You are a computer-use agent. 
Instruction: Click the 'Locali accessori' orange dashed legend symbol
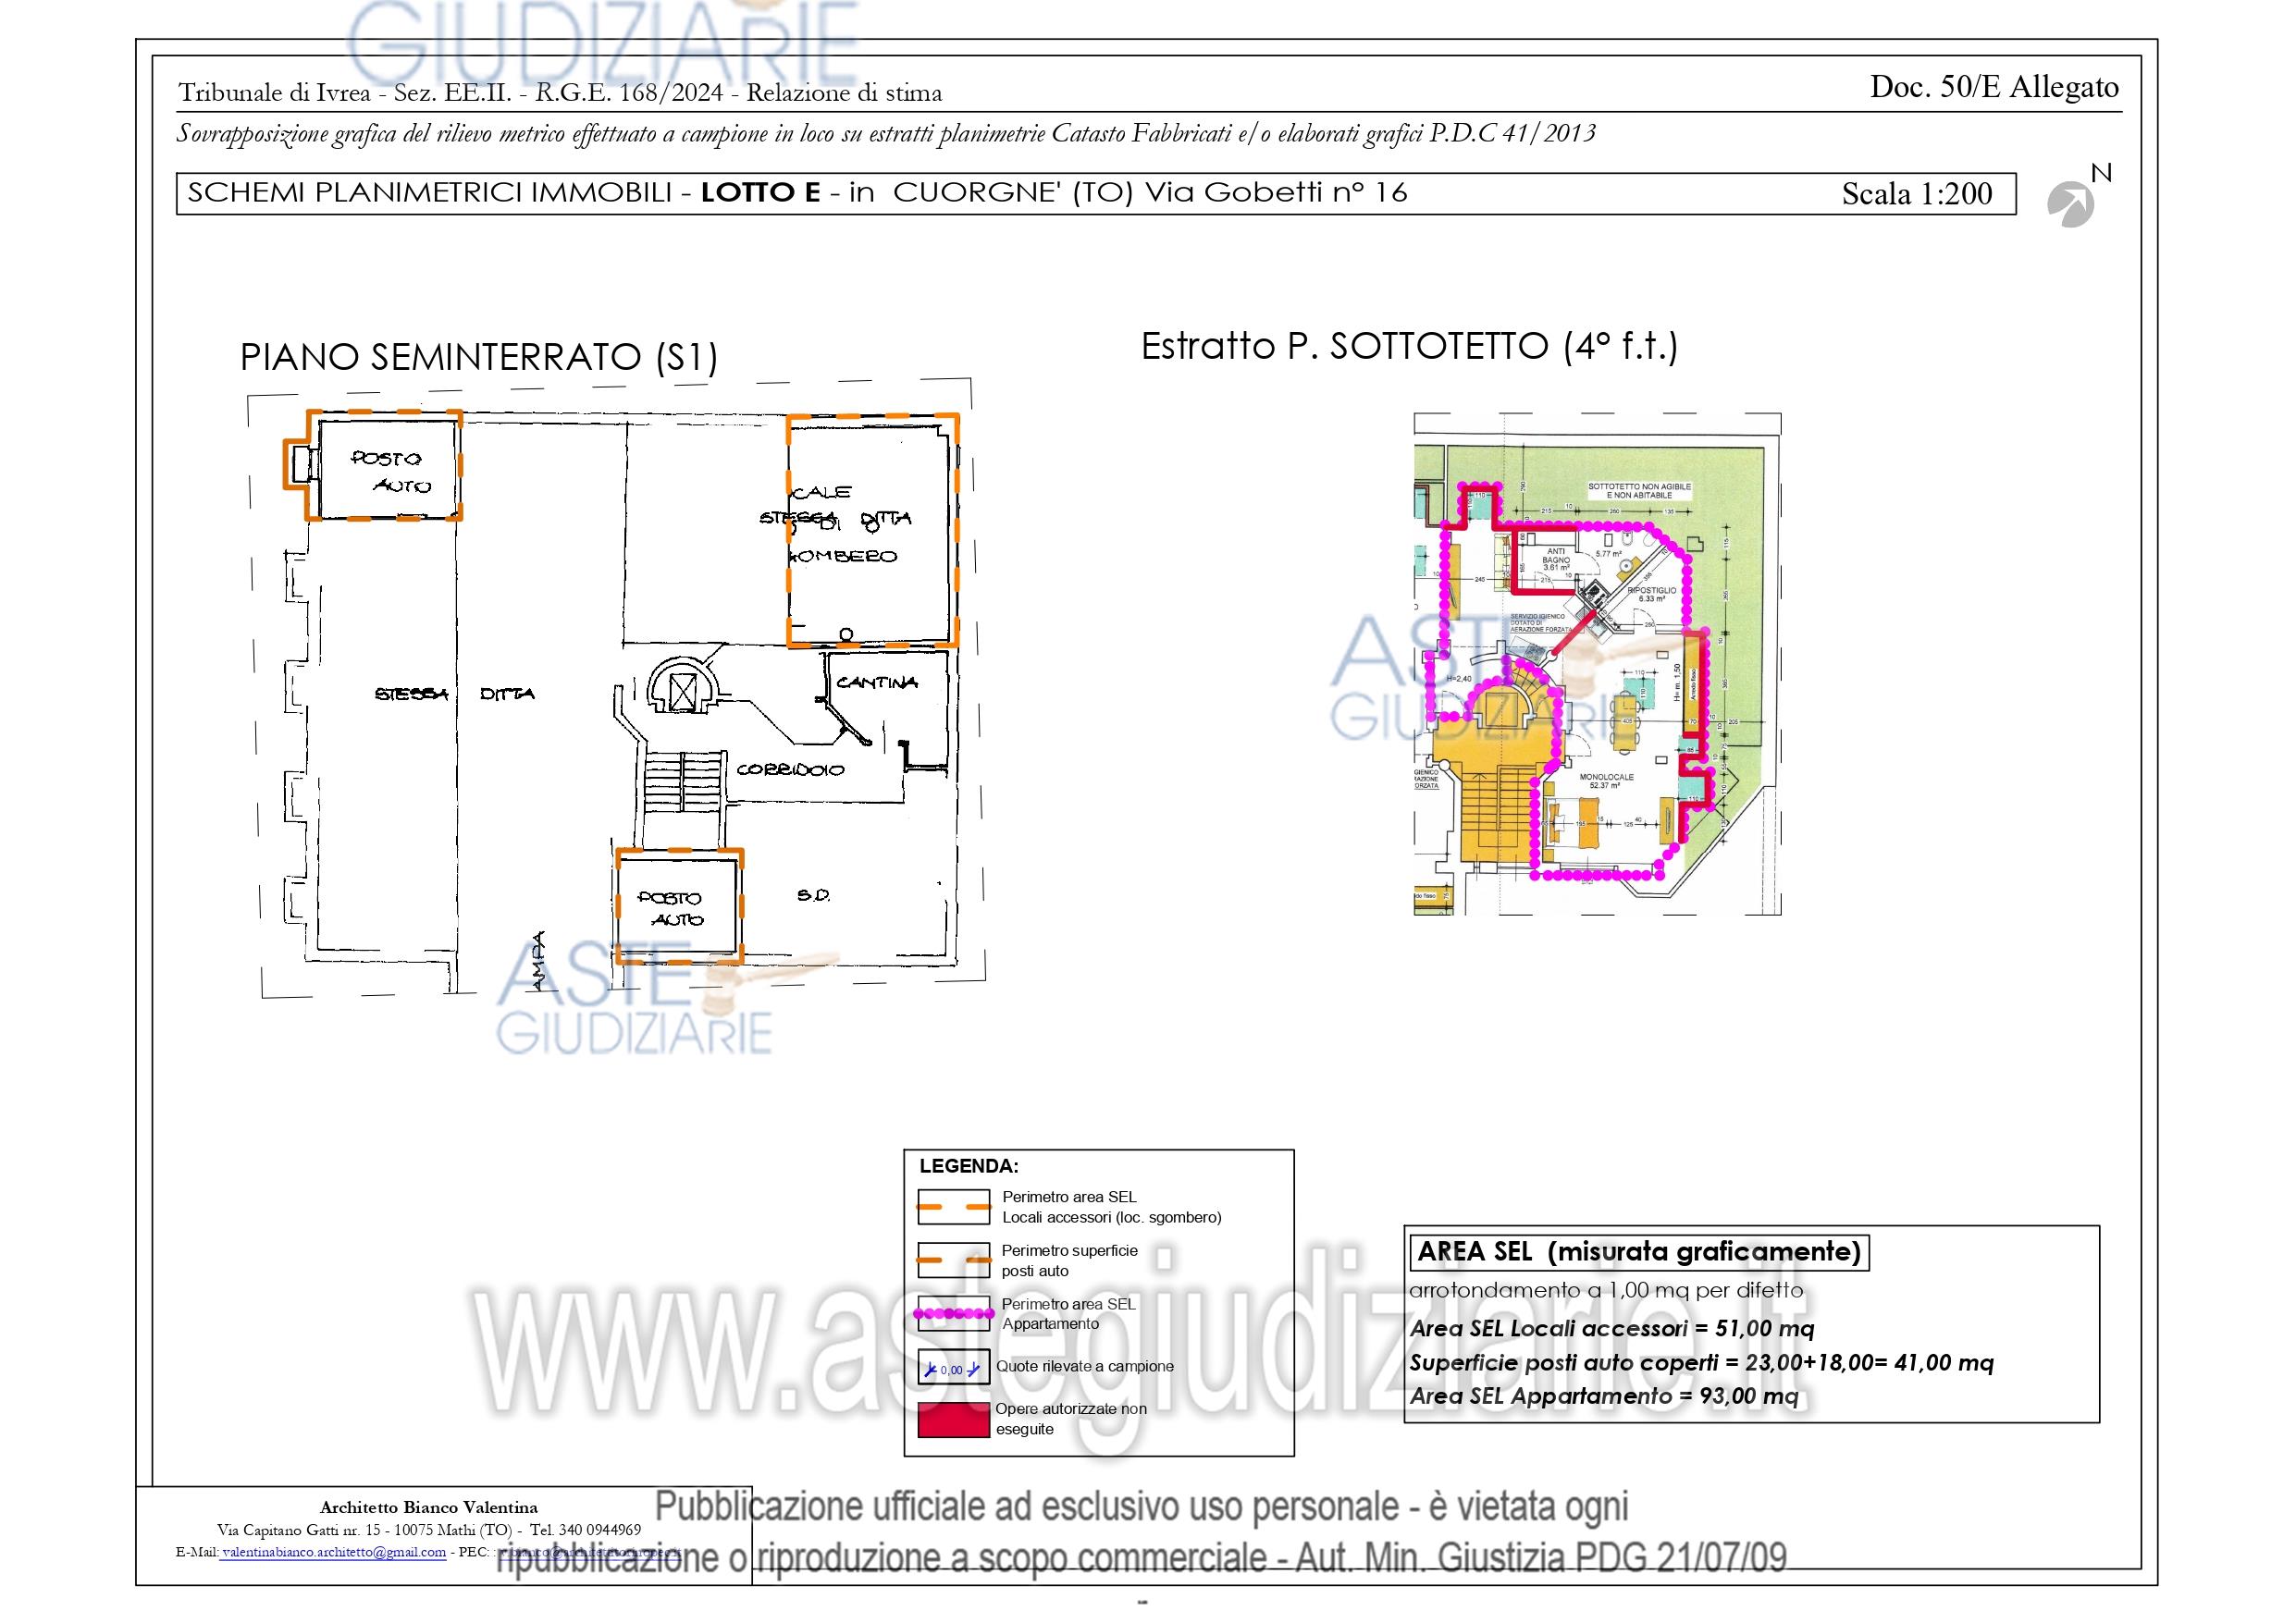point(953,1207)
